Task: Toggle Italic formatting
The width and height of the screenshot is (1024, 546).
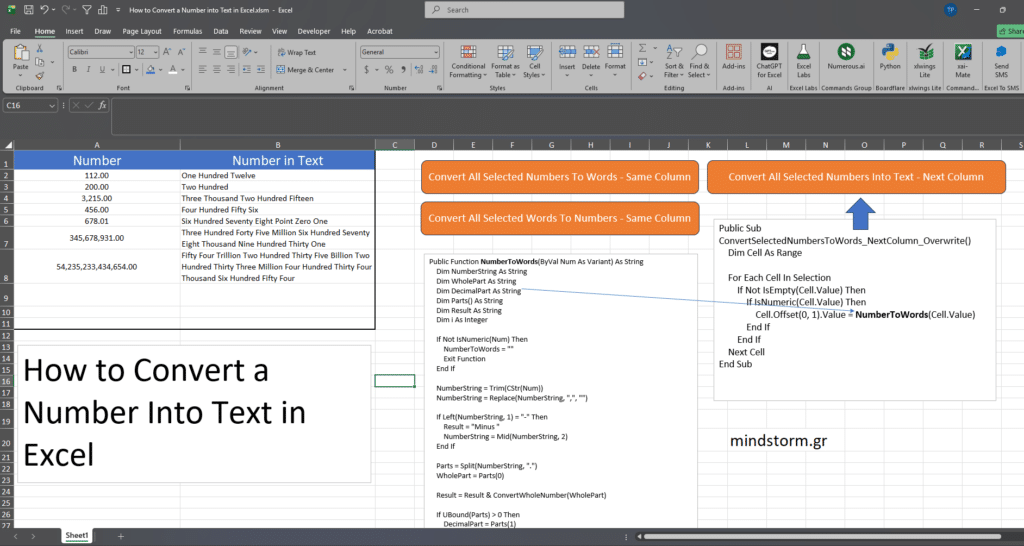Action: pos(88,69)
